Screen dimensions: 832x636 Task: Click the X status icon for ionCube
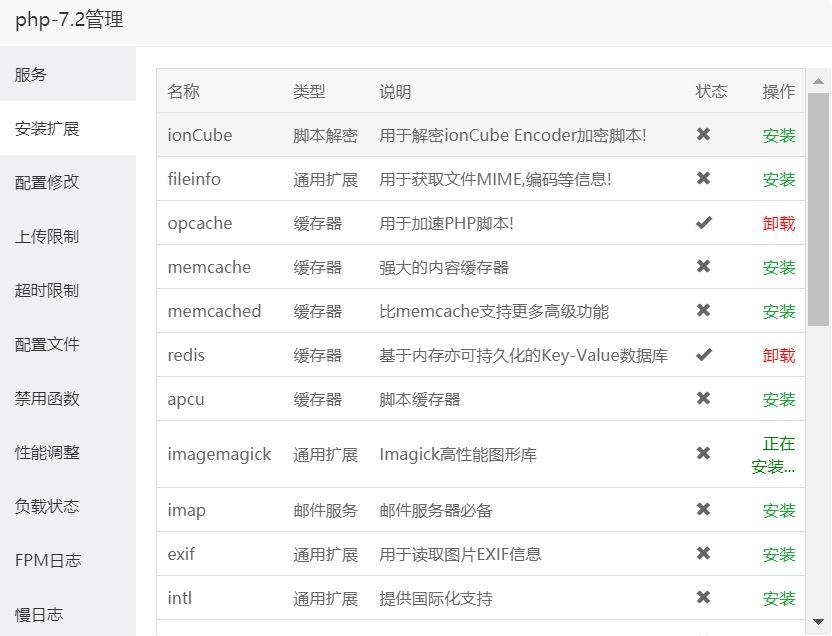coord(703,134)
